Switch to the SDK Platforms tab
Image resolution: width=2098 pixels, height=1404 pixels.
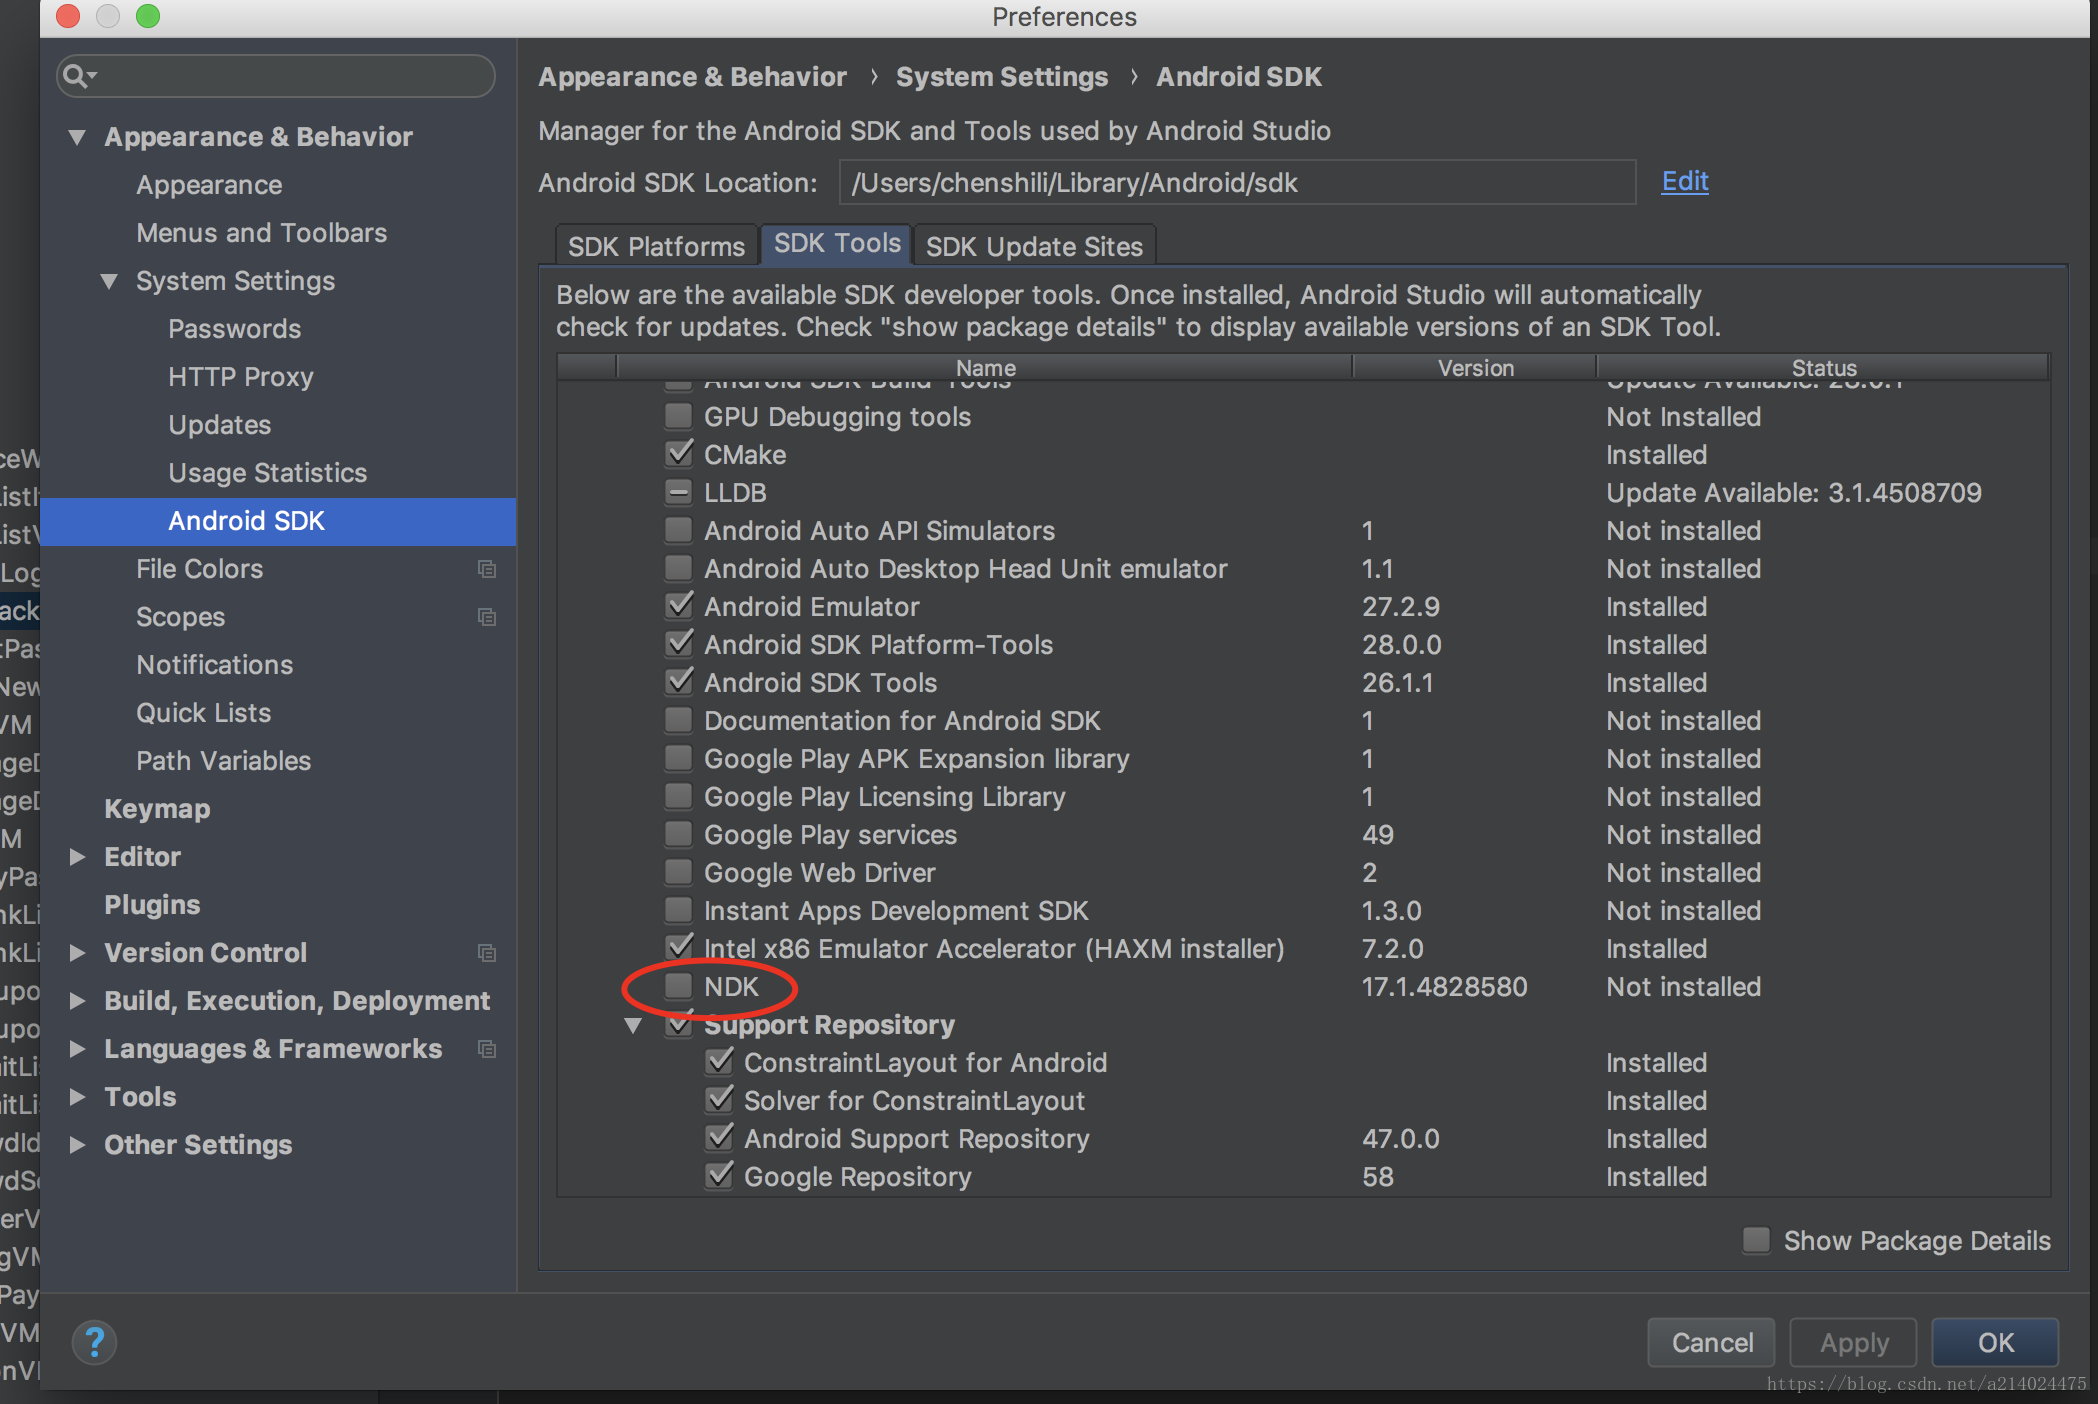pos(656,246)
